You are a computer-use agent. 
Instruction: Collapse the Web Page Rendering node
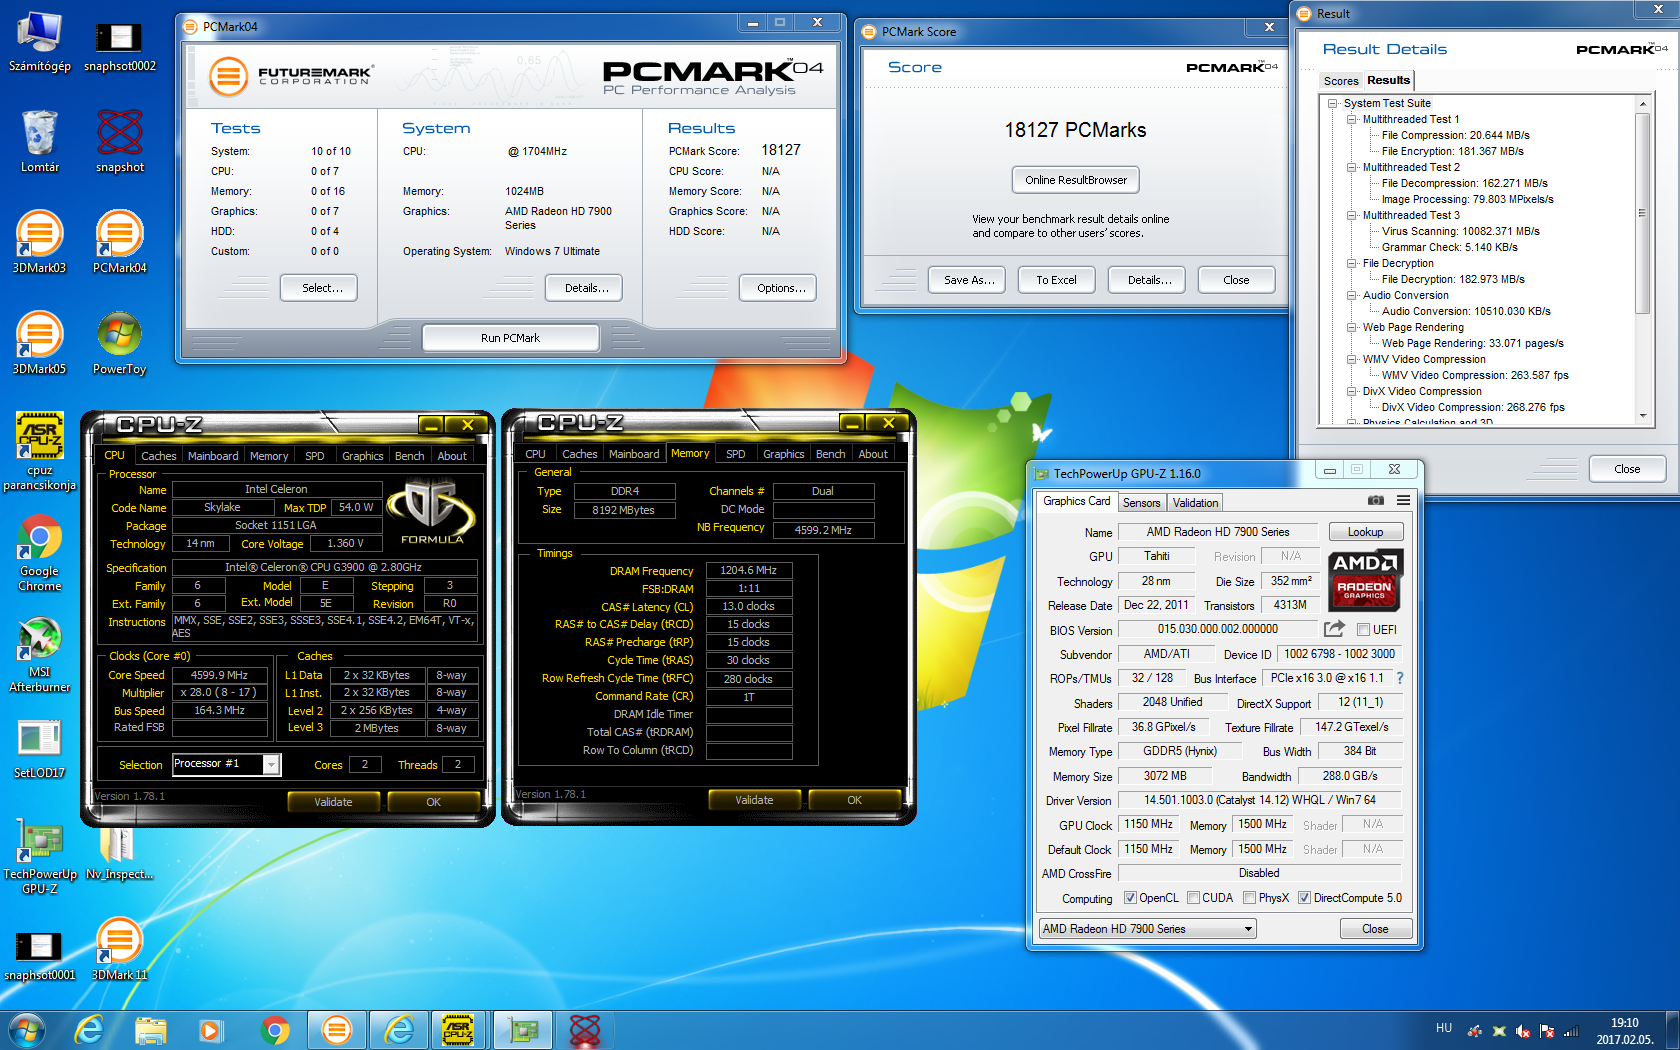click(x=1352, y=328)
